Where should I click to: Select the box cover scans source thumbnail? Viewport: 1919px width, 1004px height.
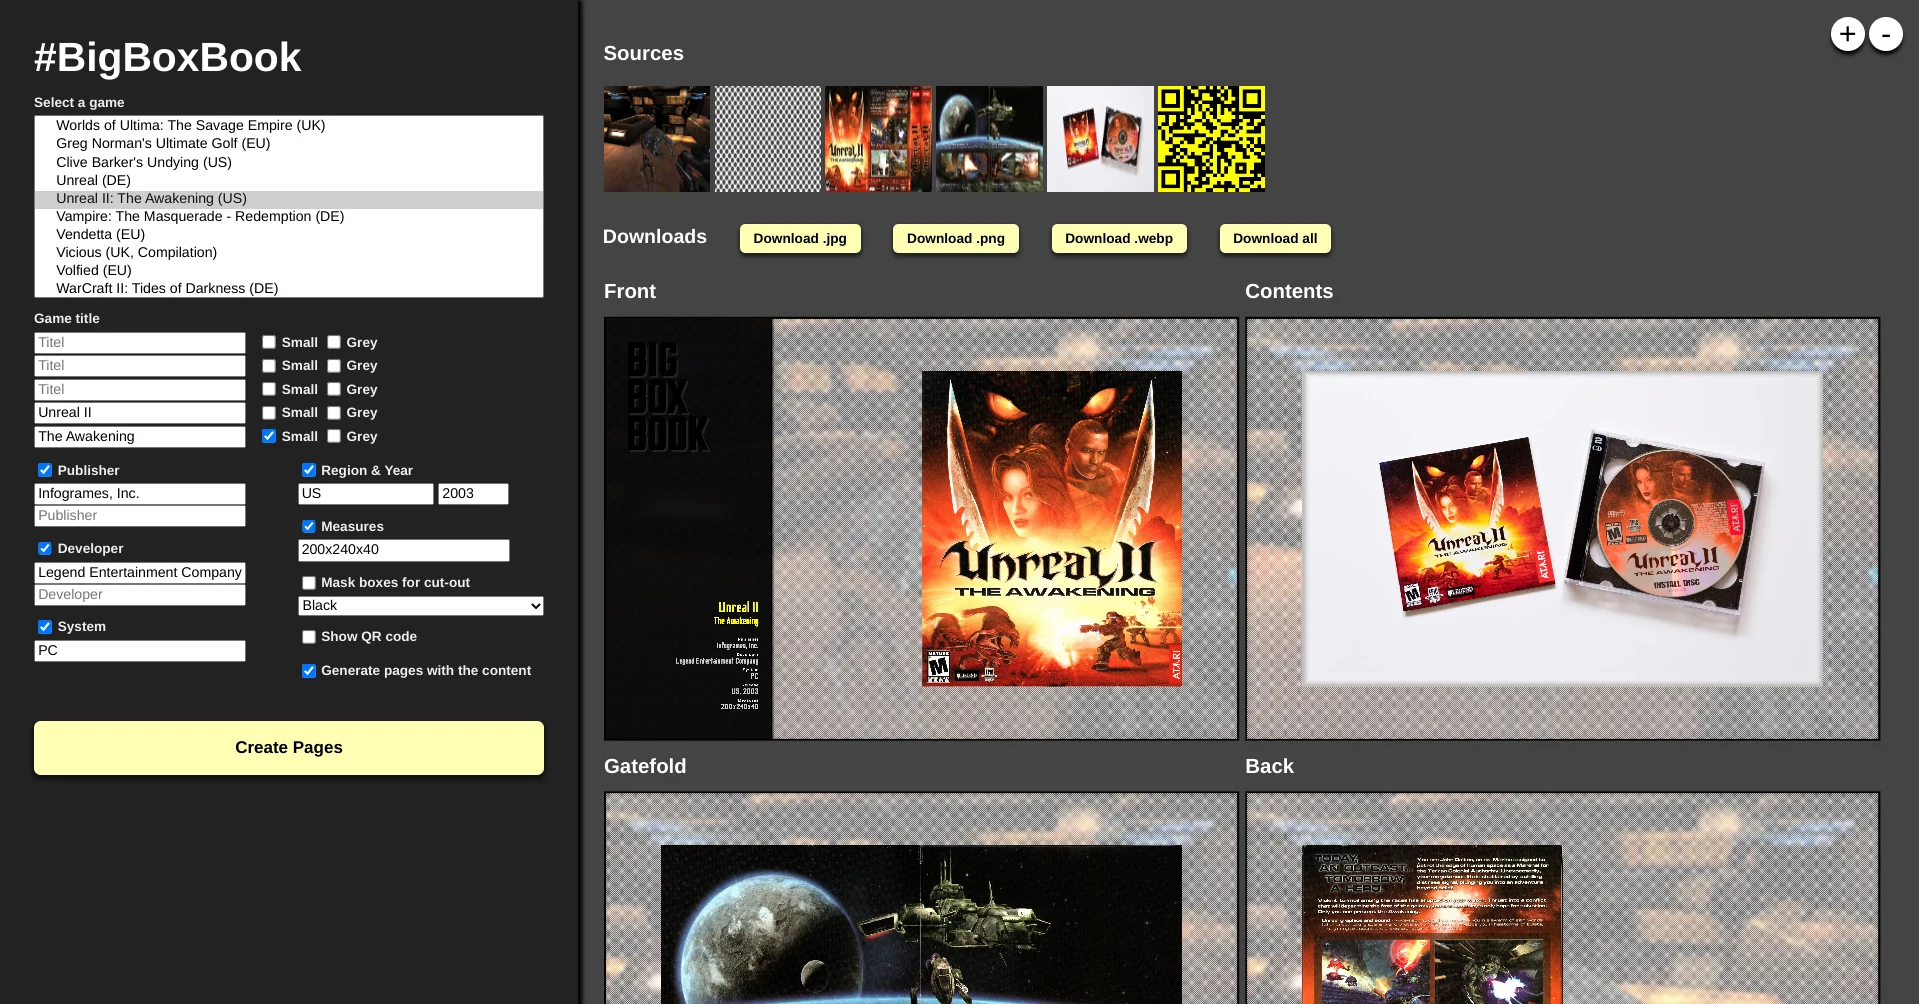tap(878, 139)
